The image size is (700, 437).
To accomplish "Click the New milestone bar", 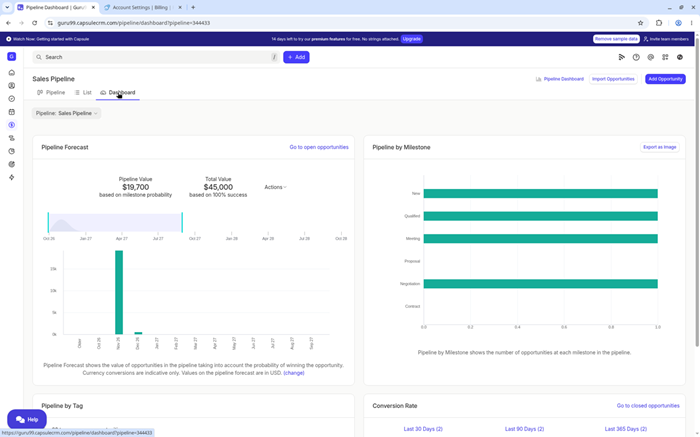I will point(540,193).
